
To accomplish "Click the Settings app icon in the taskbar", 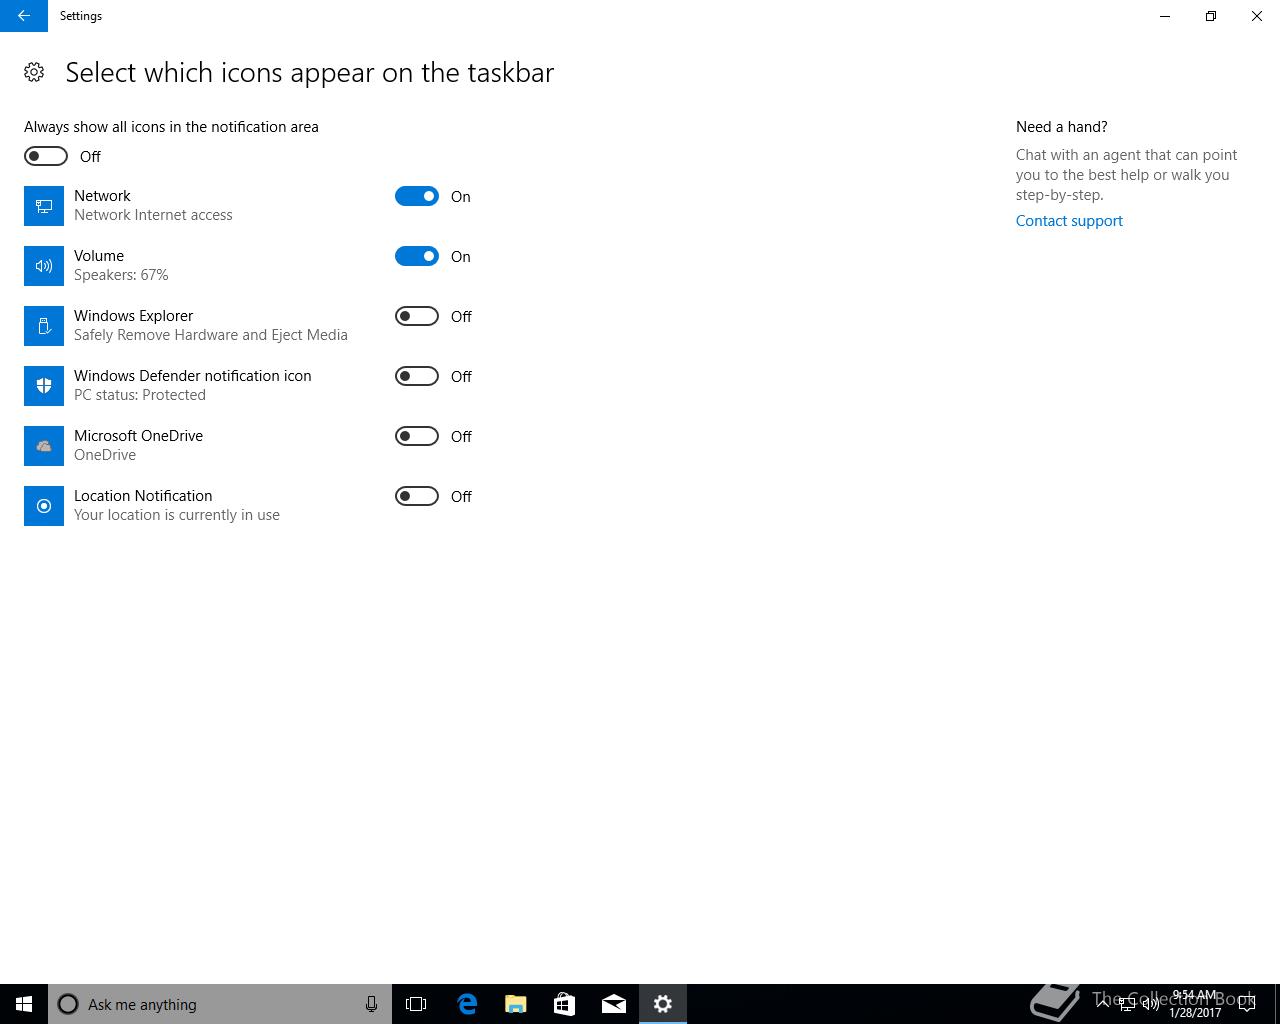I will (x=663, y=1004).
